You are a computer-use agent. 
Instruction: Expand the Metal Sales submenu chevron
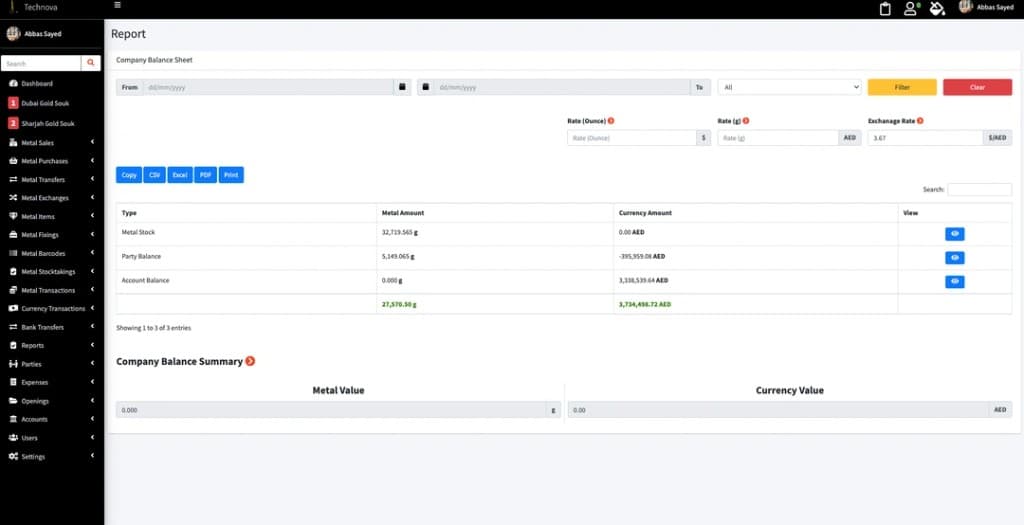point(92,142)
